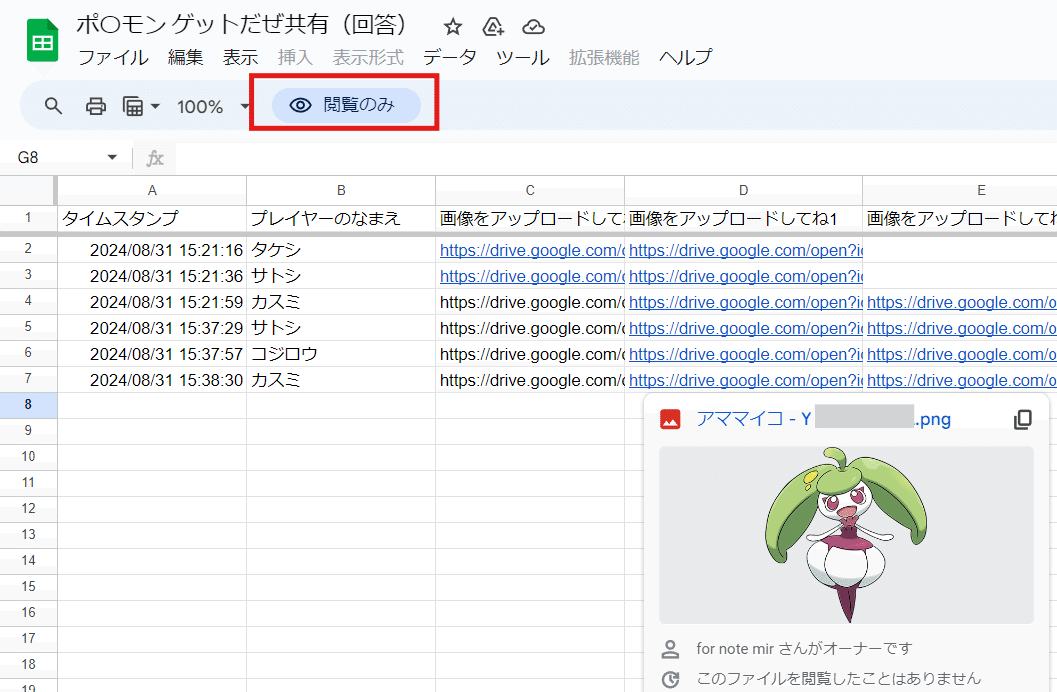
Task: Open the 表示形式 menu
Action: [368, 58]
